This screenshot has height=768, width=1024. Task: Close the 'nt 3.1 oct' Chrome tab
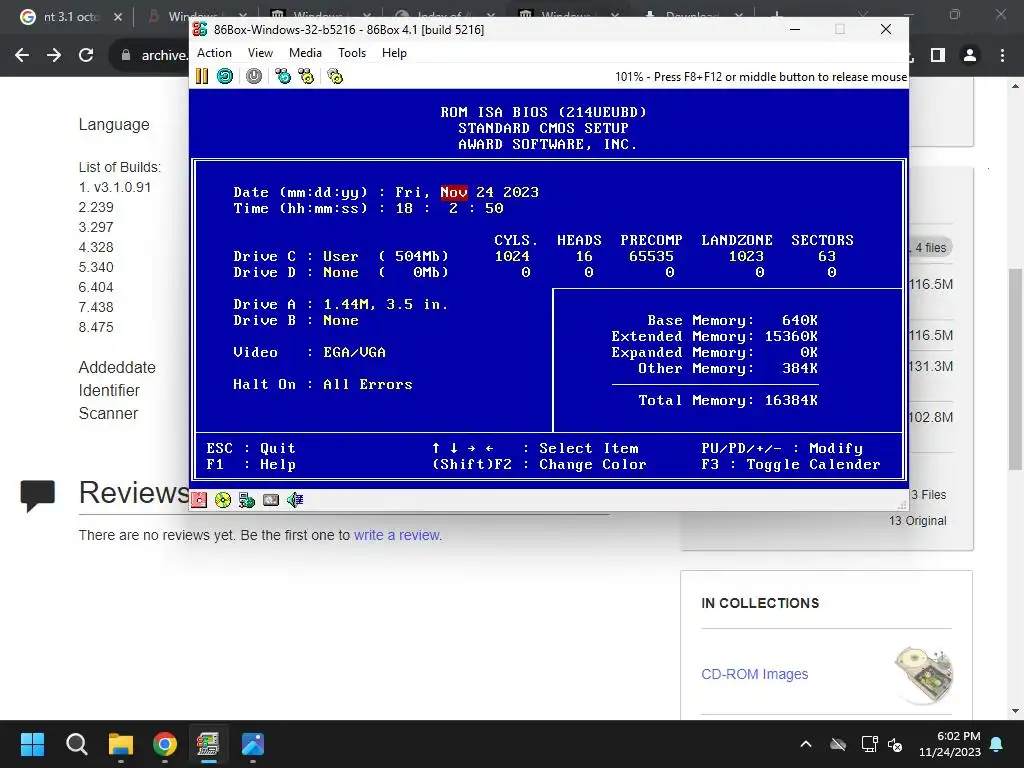pyautogui.click(x=118, y=17)
